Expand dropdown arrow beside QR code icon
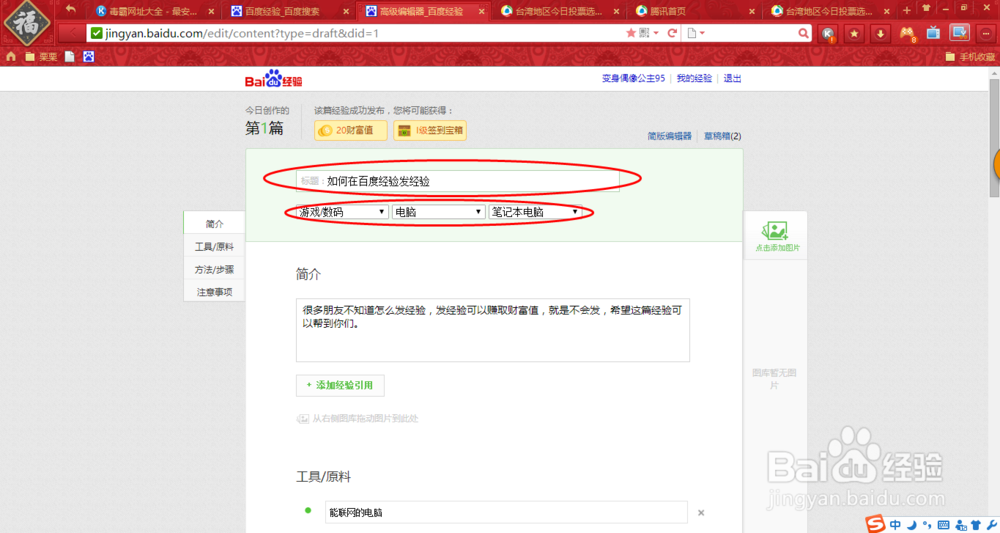The width and height of the screenshot is (1000, 533). (x=656, y=33)
